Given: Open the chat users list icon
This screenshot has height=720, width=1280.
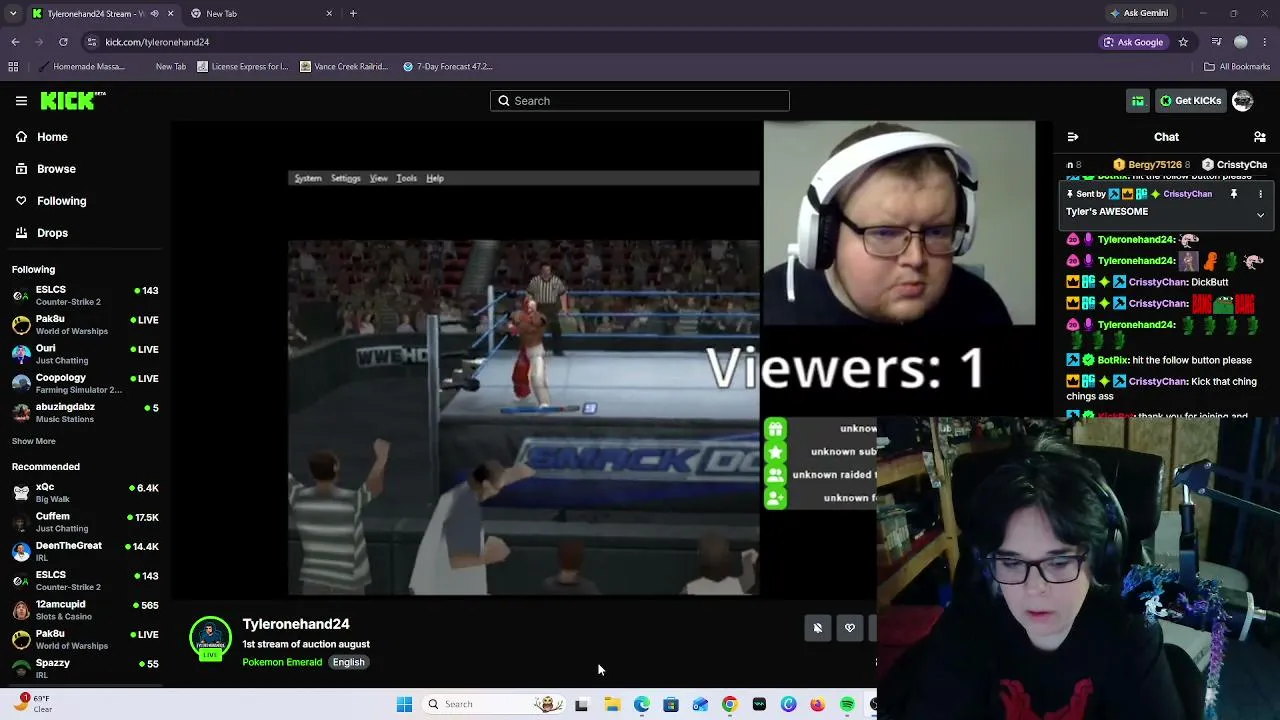Looking at the screenshot, I should [x=1260, y=137].
